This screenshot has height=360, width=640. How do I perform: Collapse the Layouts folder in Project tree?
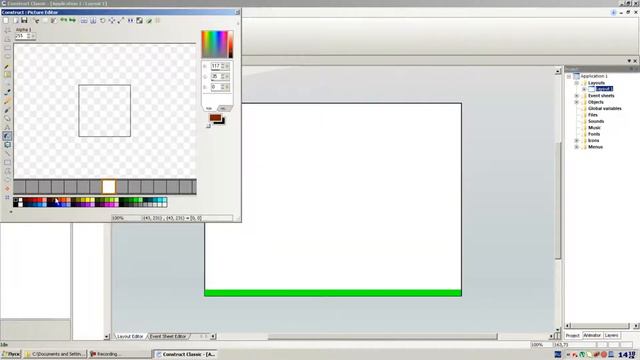(576, 83)
